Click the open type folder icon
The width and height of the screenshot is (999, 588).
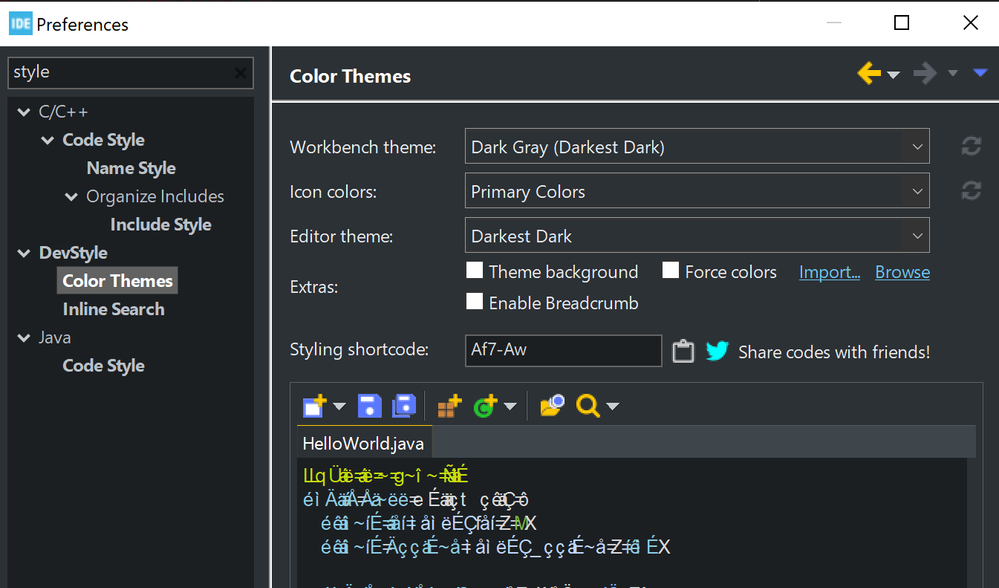click(x=552, y=405)
